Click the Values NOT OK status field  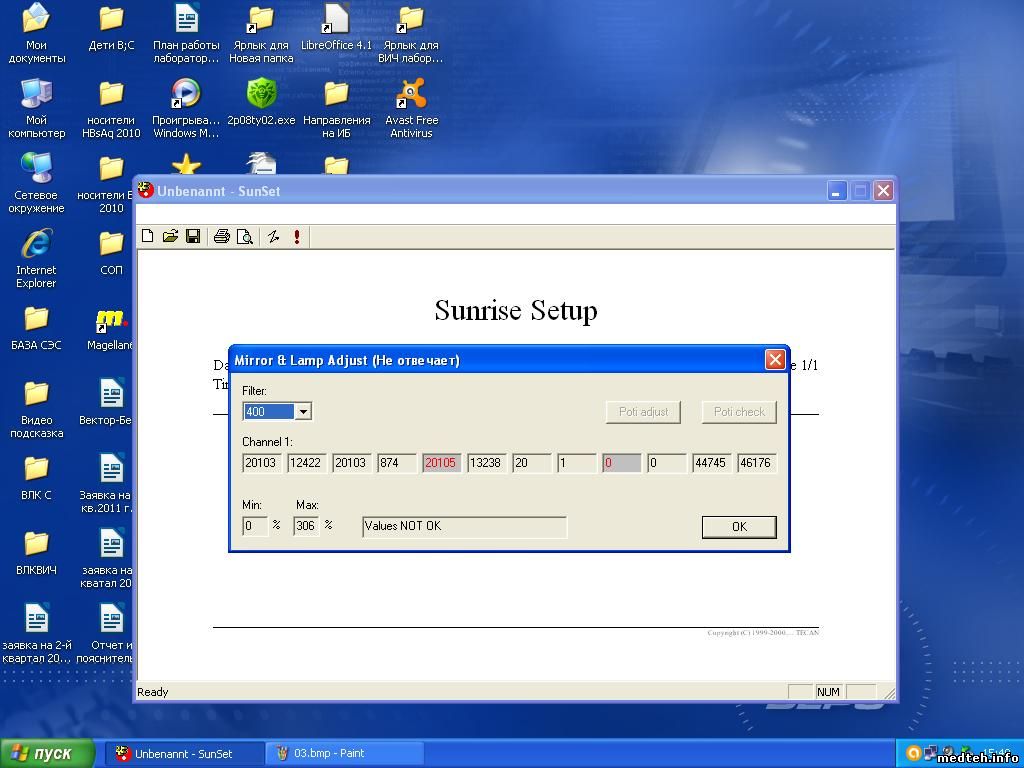tap(464, 526)
